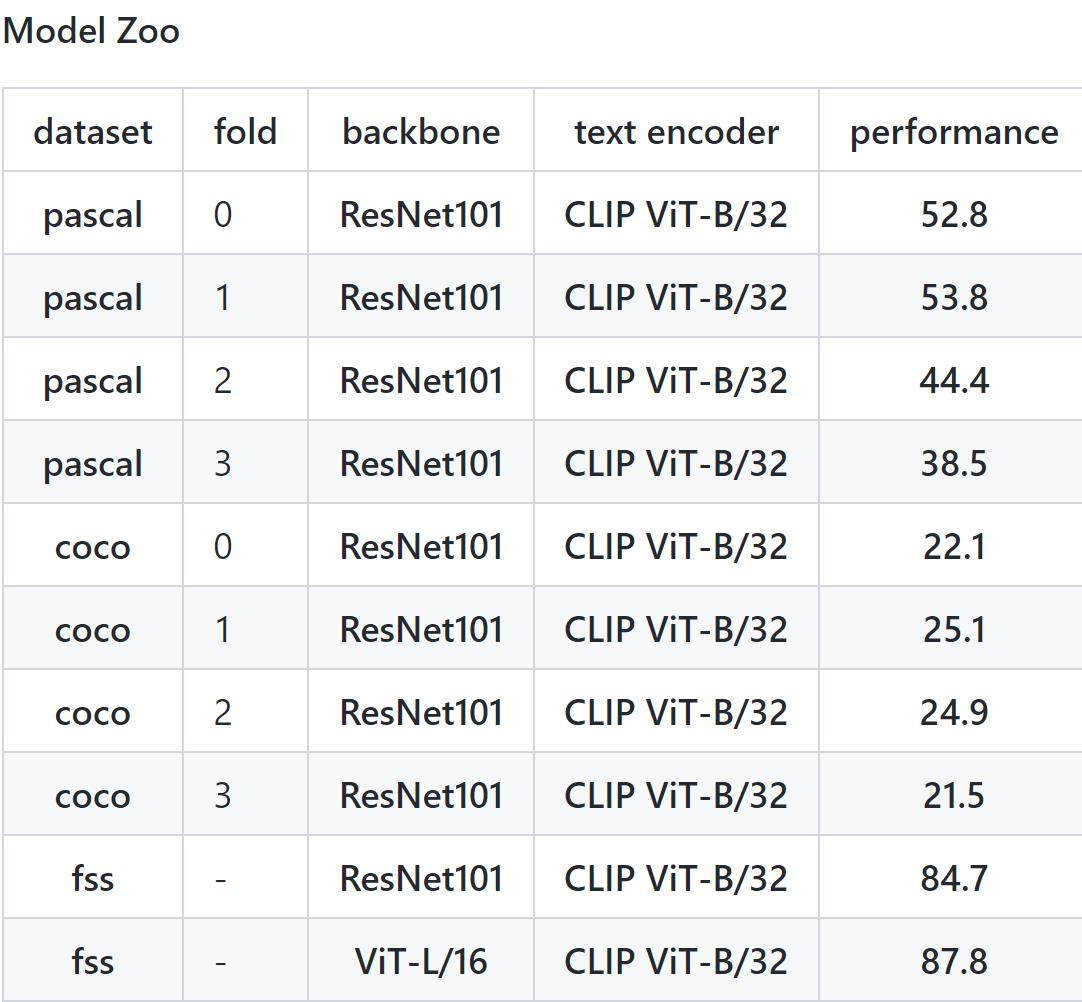This screenshot has height=1002, width=1082.
Task: Select the ViT-L/16 backbone cell
Action: click(x=421, y=962)
